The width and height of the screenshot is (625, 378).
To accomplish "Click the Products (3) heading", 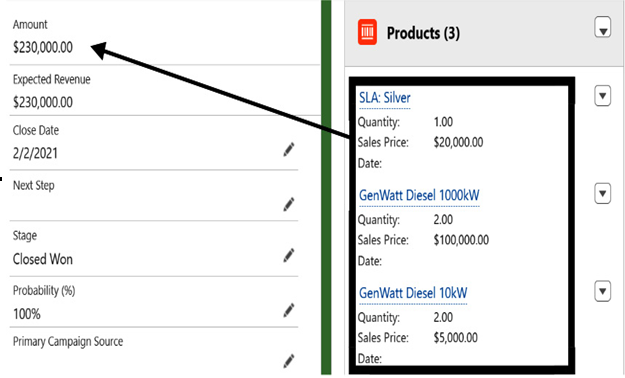I will tap(423, 33).
